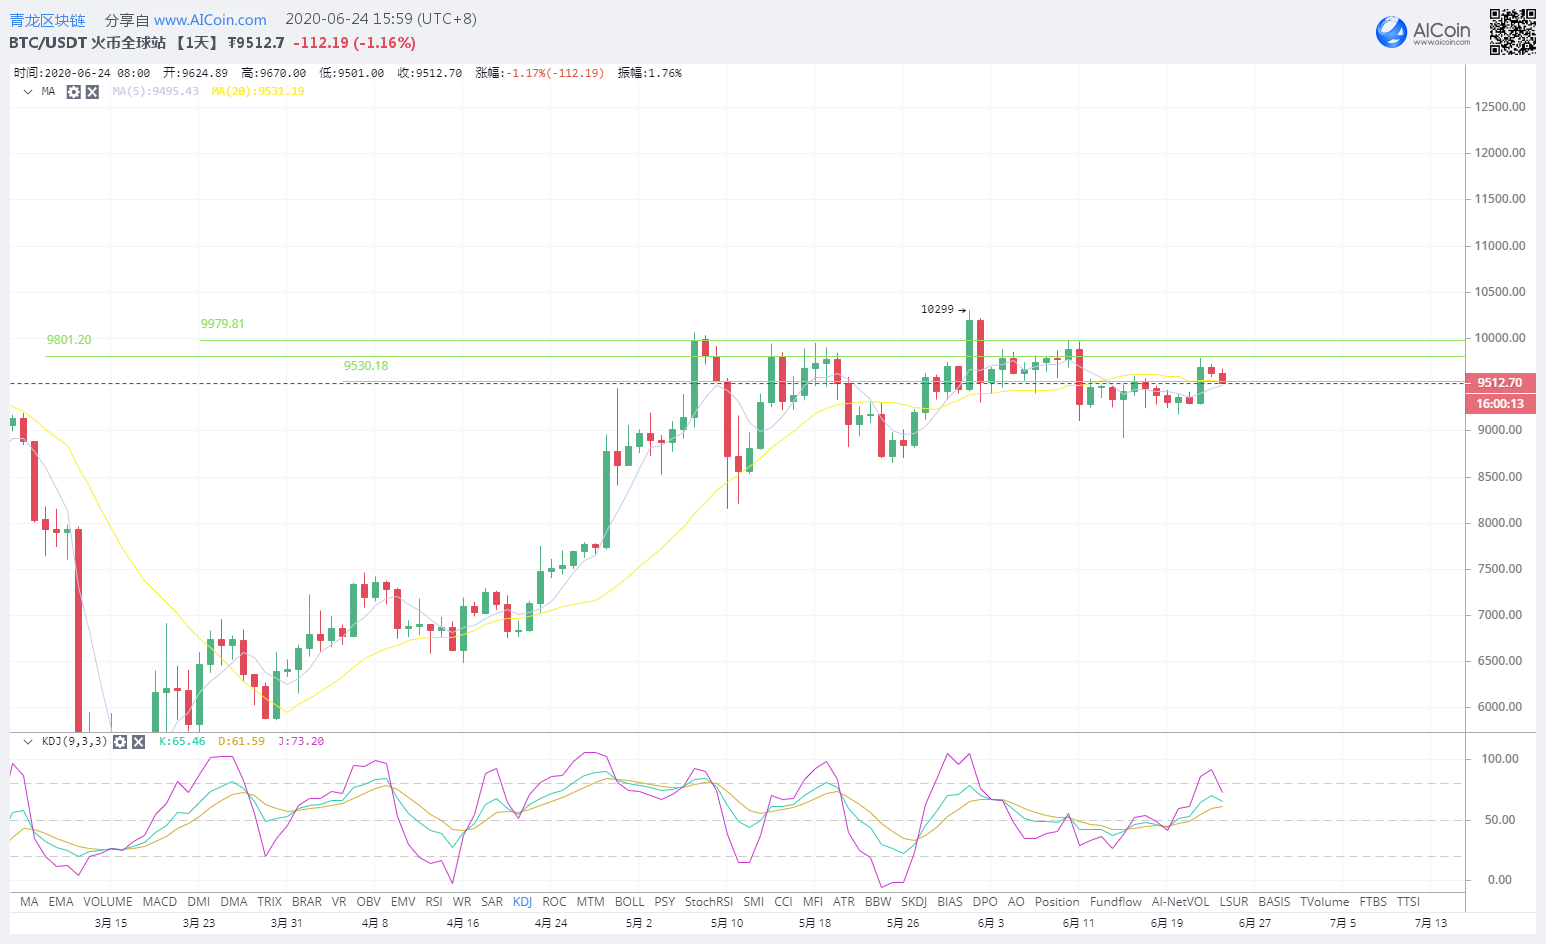Click the QR code image at top right

point(1512,32)
